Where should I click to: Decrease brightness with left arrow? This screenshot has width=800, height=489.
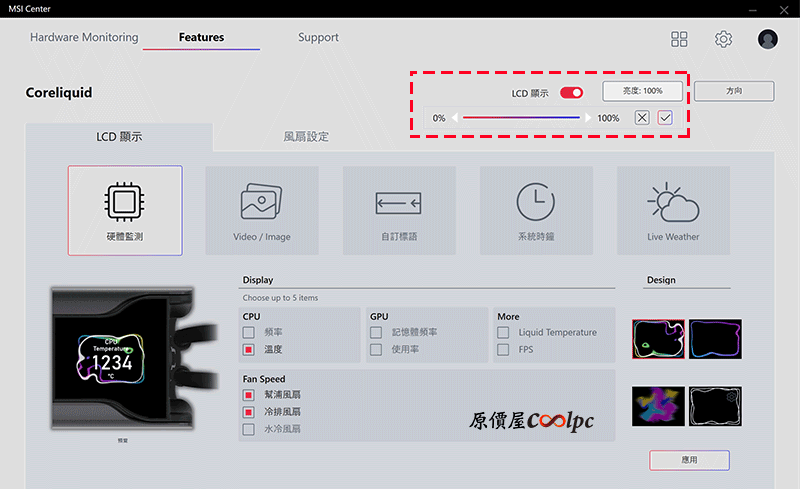(x=455, y=118)
